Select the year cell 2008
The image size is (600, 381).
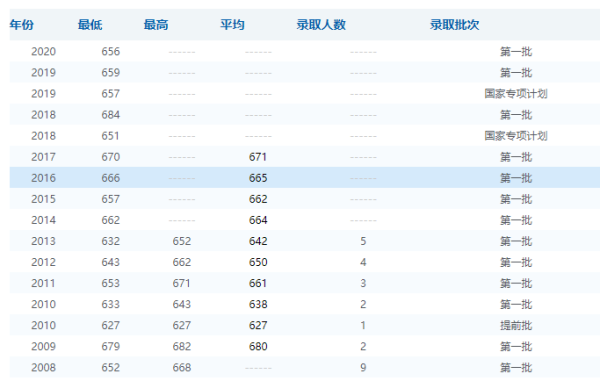coord(43,367)
